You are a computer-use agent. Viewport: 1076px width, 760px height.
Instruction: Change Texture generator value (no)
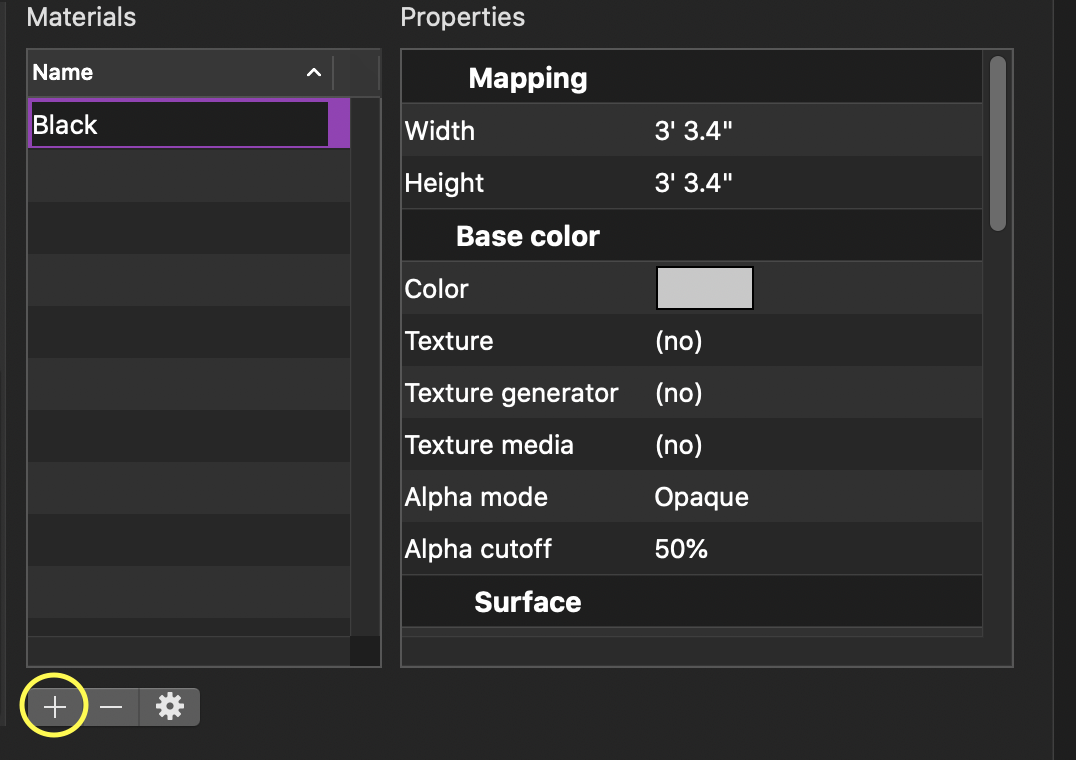pos(679,393)
